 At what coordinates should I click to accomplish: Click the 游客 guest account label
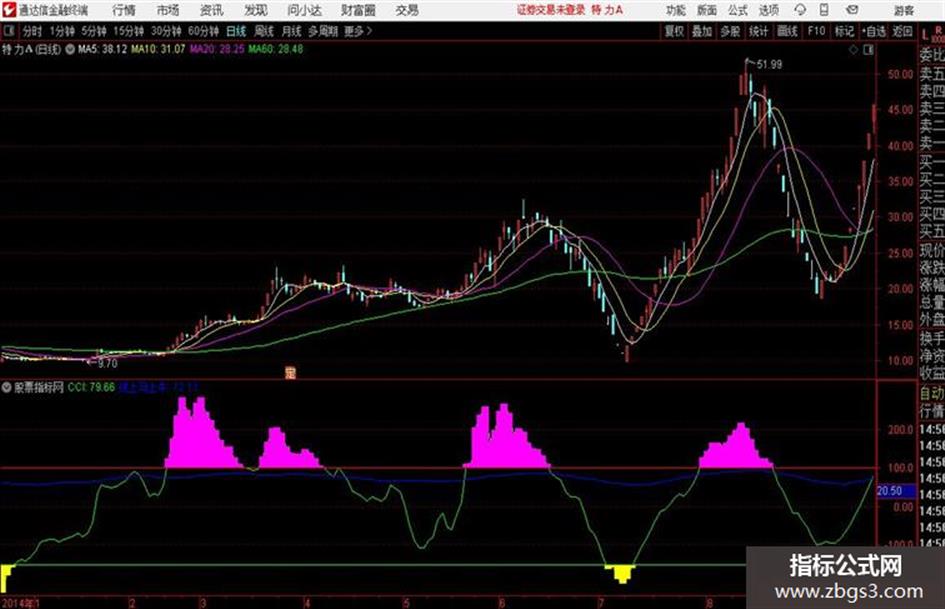pos(904,10)
